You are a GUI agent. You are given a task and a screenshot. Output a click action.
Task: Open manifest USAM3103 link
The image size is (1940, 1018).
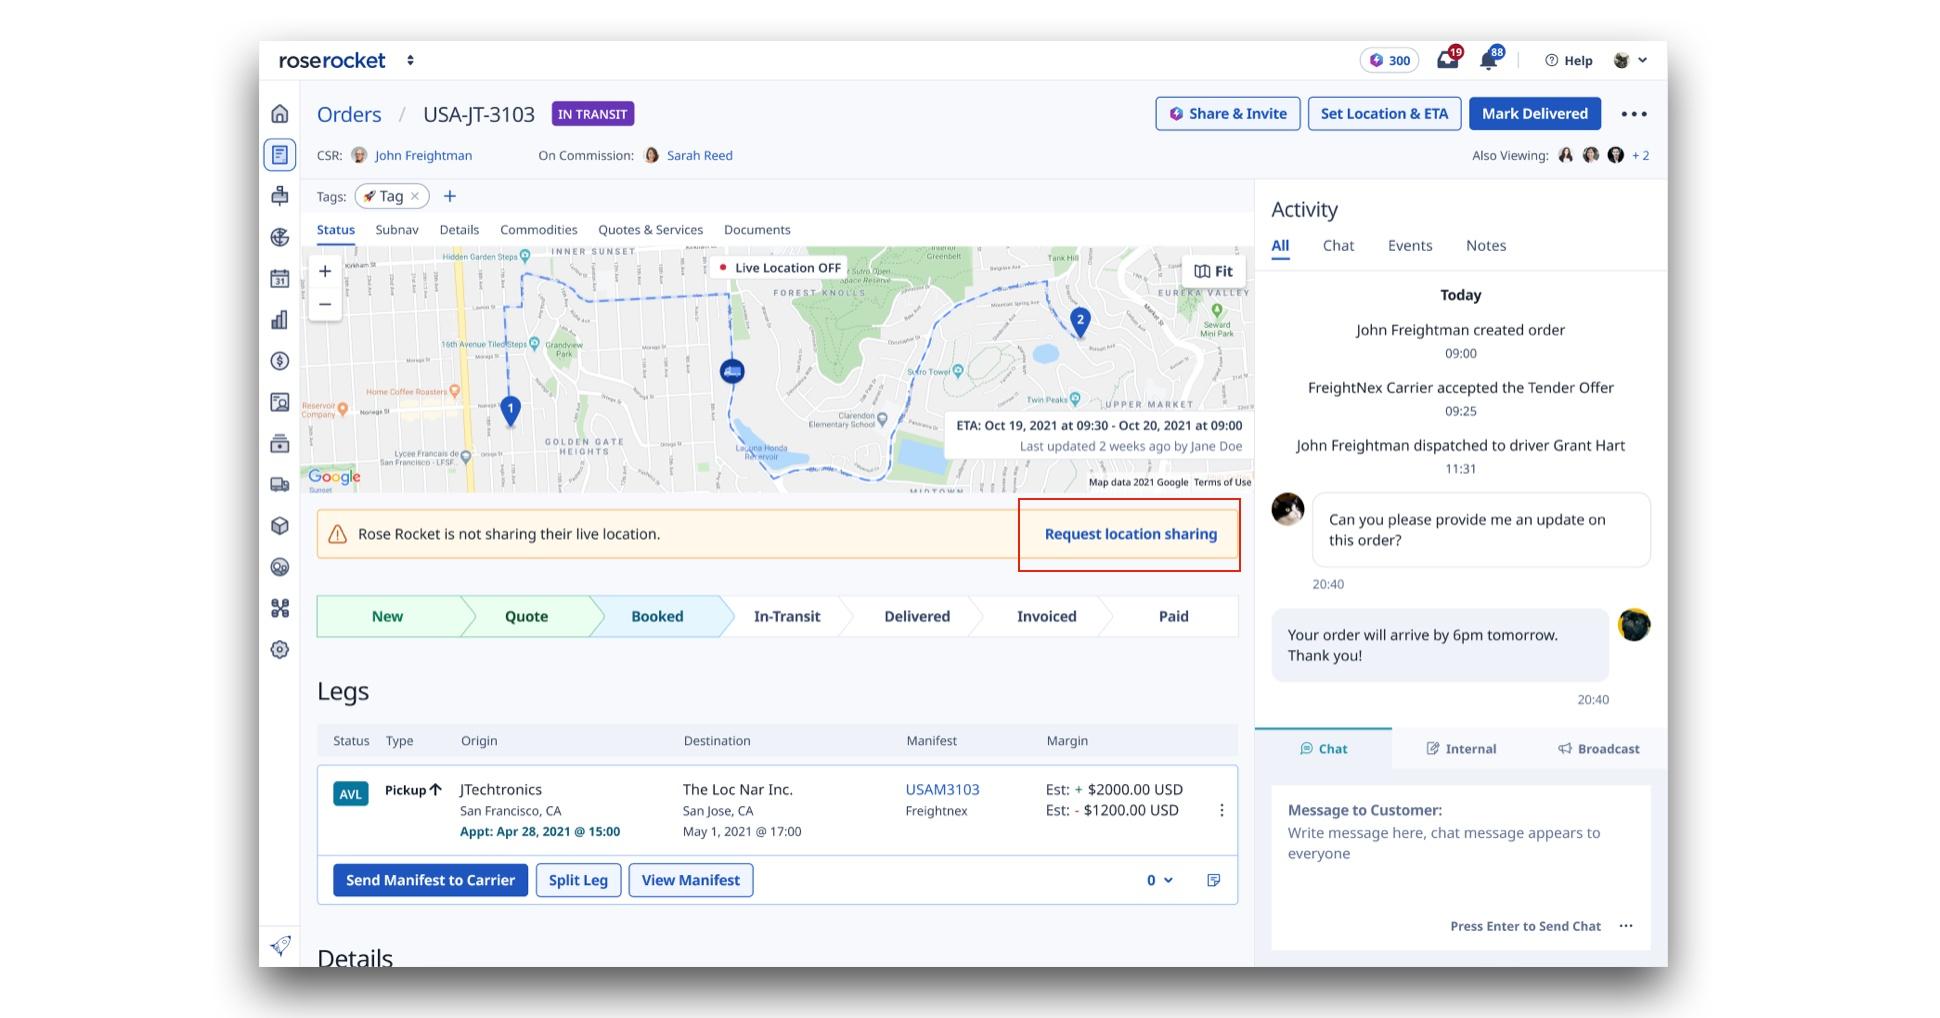(x=942, y=789)
